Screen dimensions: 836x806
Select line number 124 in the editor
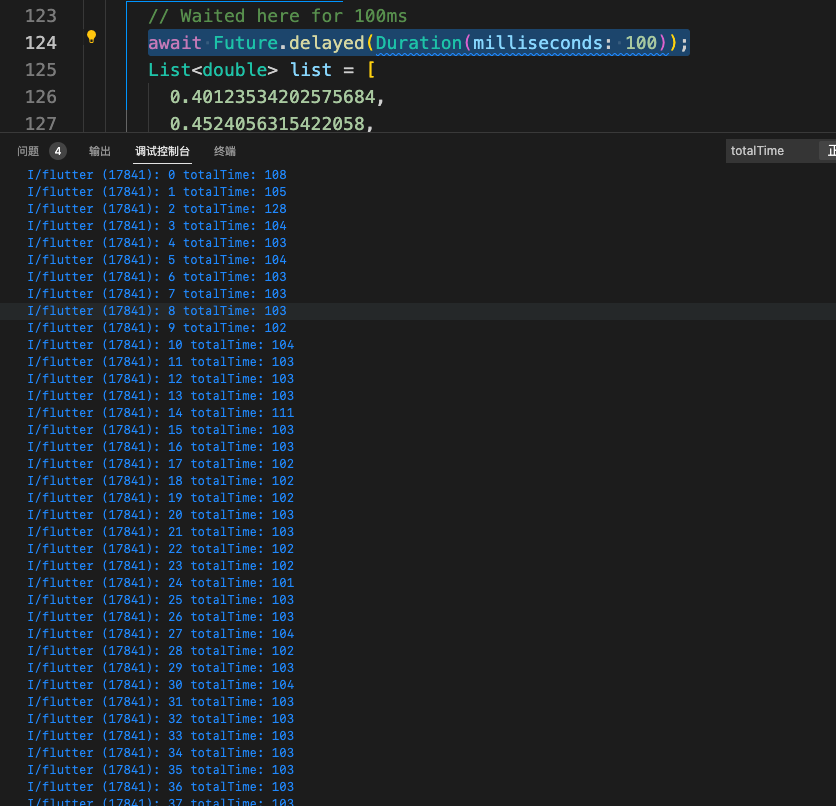point(40,42)
